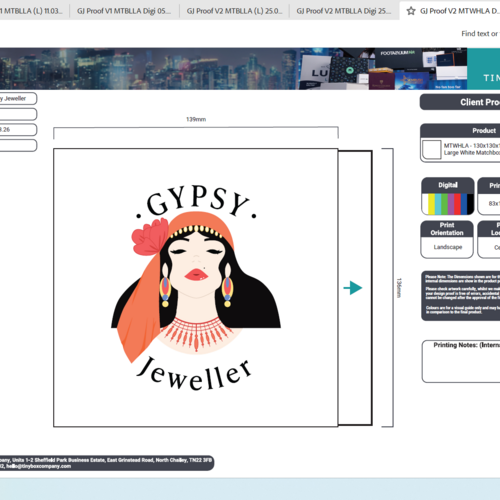Select the Gypsy Jeweller logo artwork

196,287
